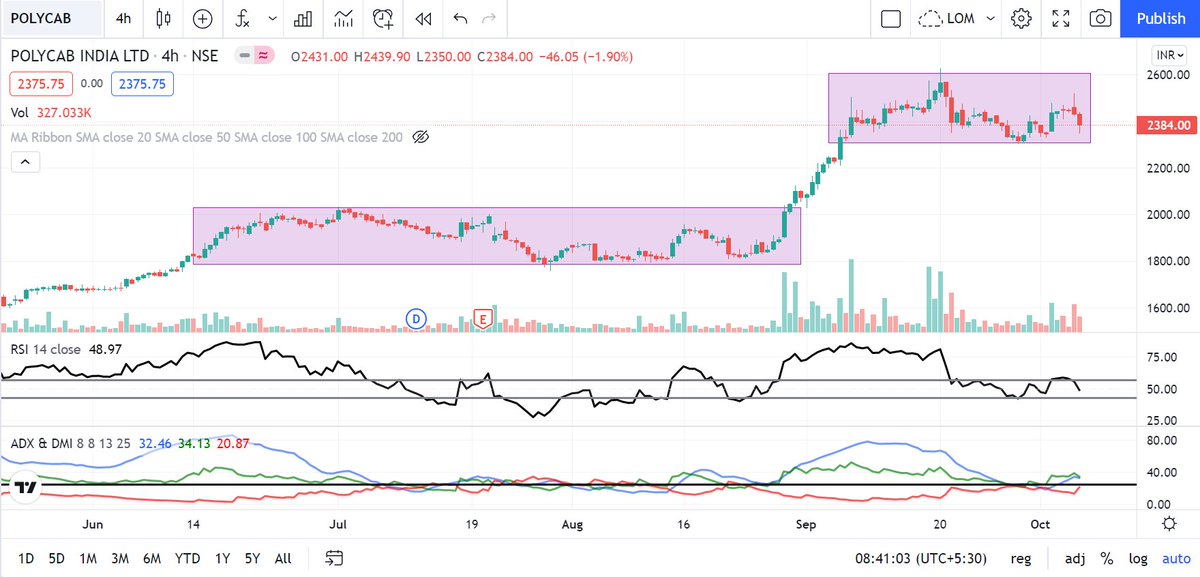1200x577 pixels.
Task: Click the E earnings marker on chart
Action: [483, 318]
